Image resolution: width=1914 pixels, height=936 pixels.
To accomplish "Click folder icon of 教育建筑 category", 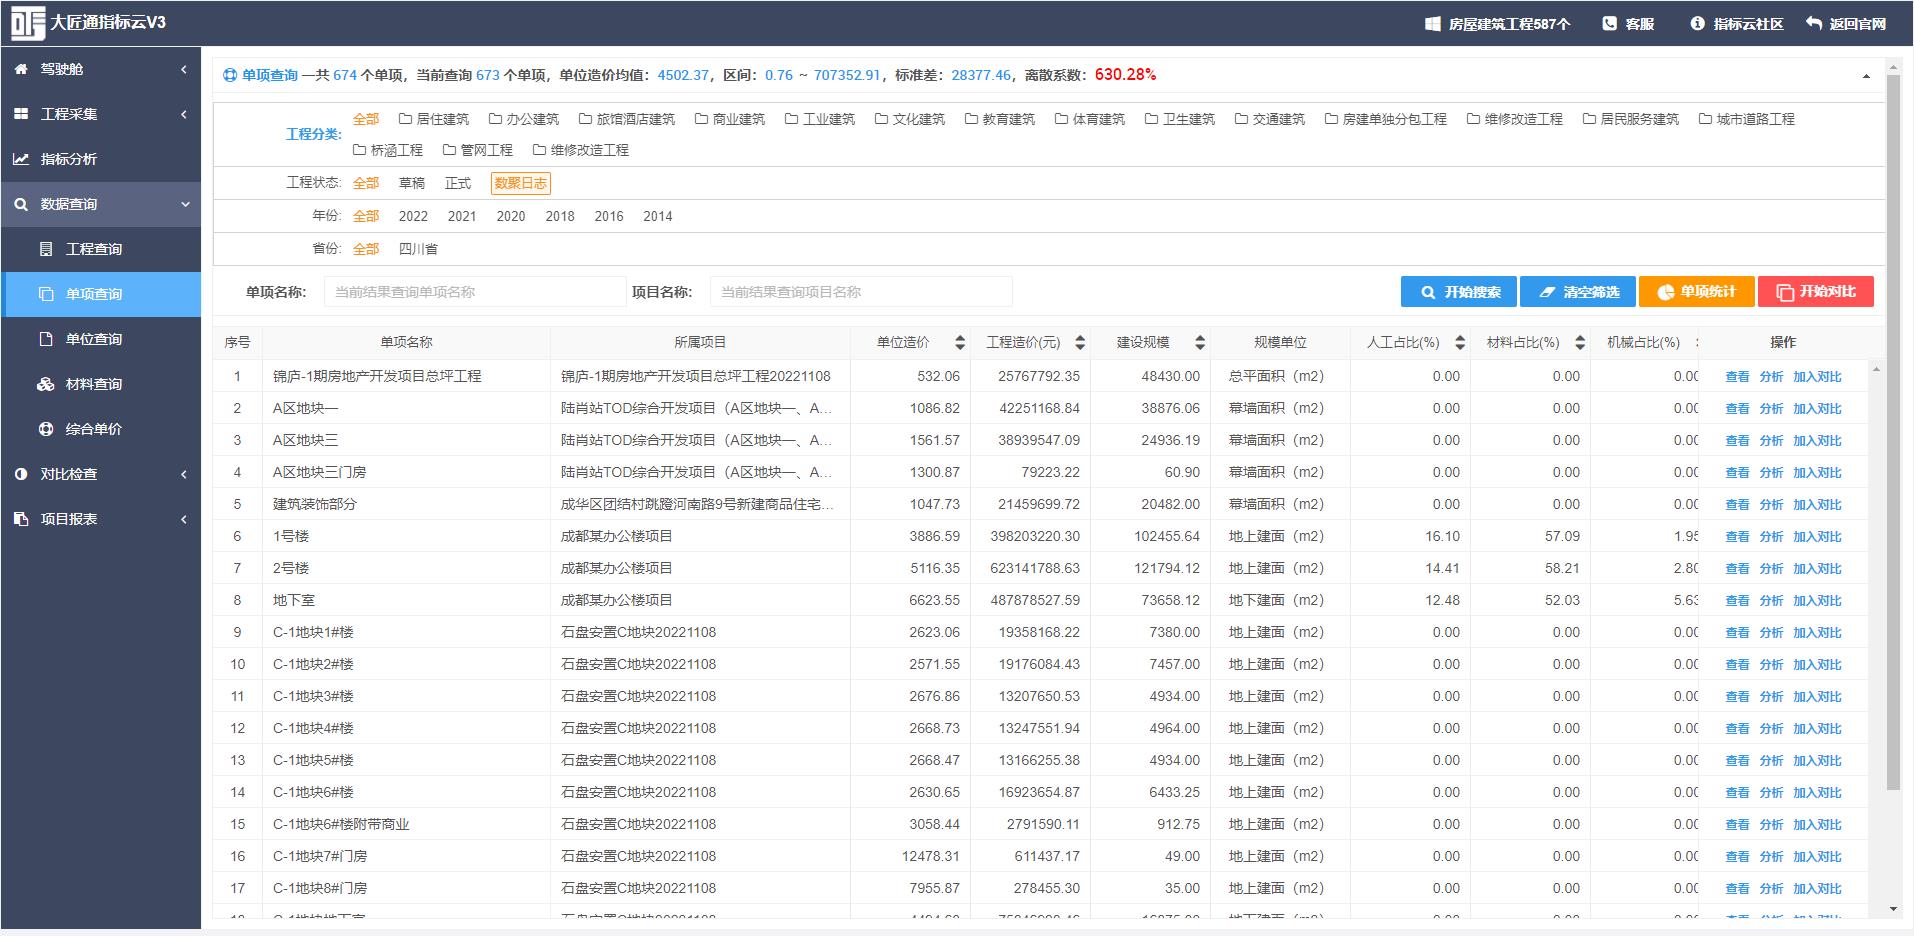I will [x=971, y=119].
